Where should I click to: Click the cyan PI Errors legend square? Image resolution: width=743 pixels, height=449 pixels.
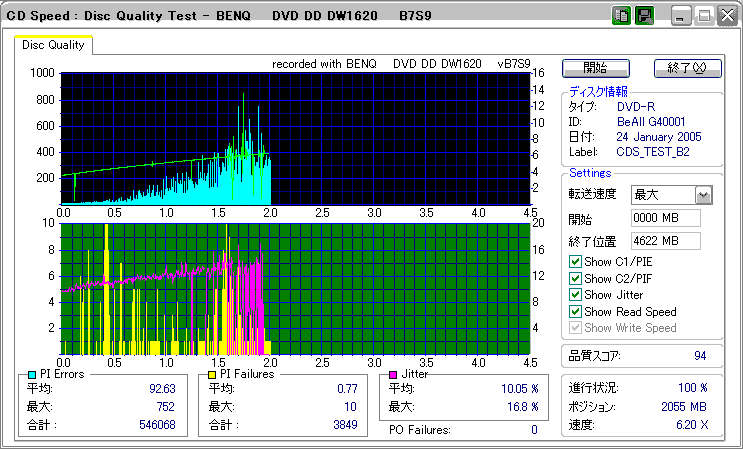tap(32, 374)
